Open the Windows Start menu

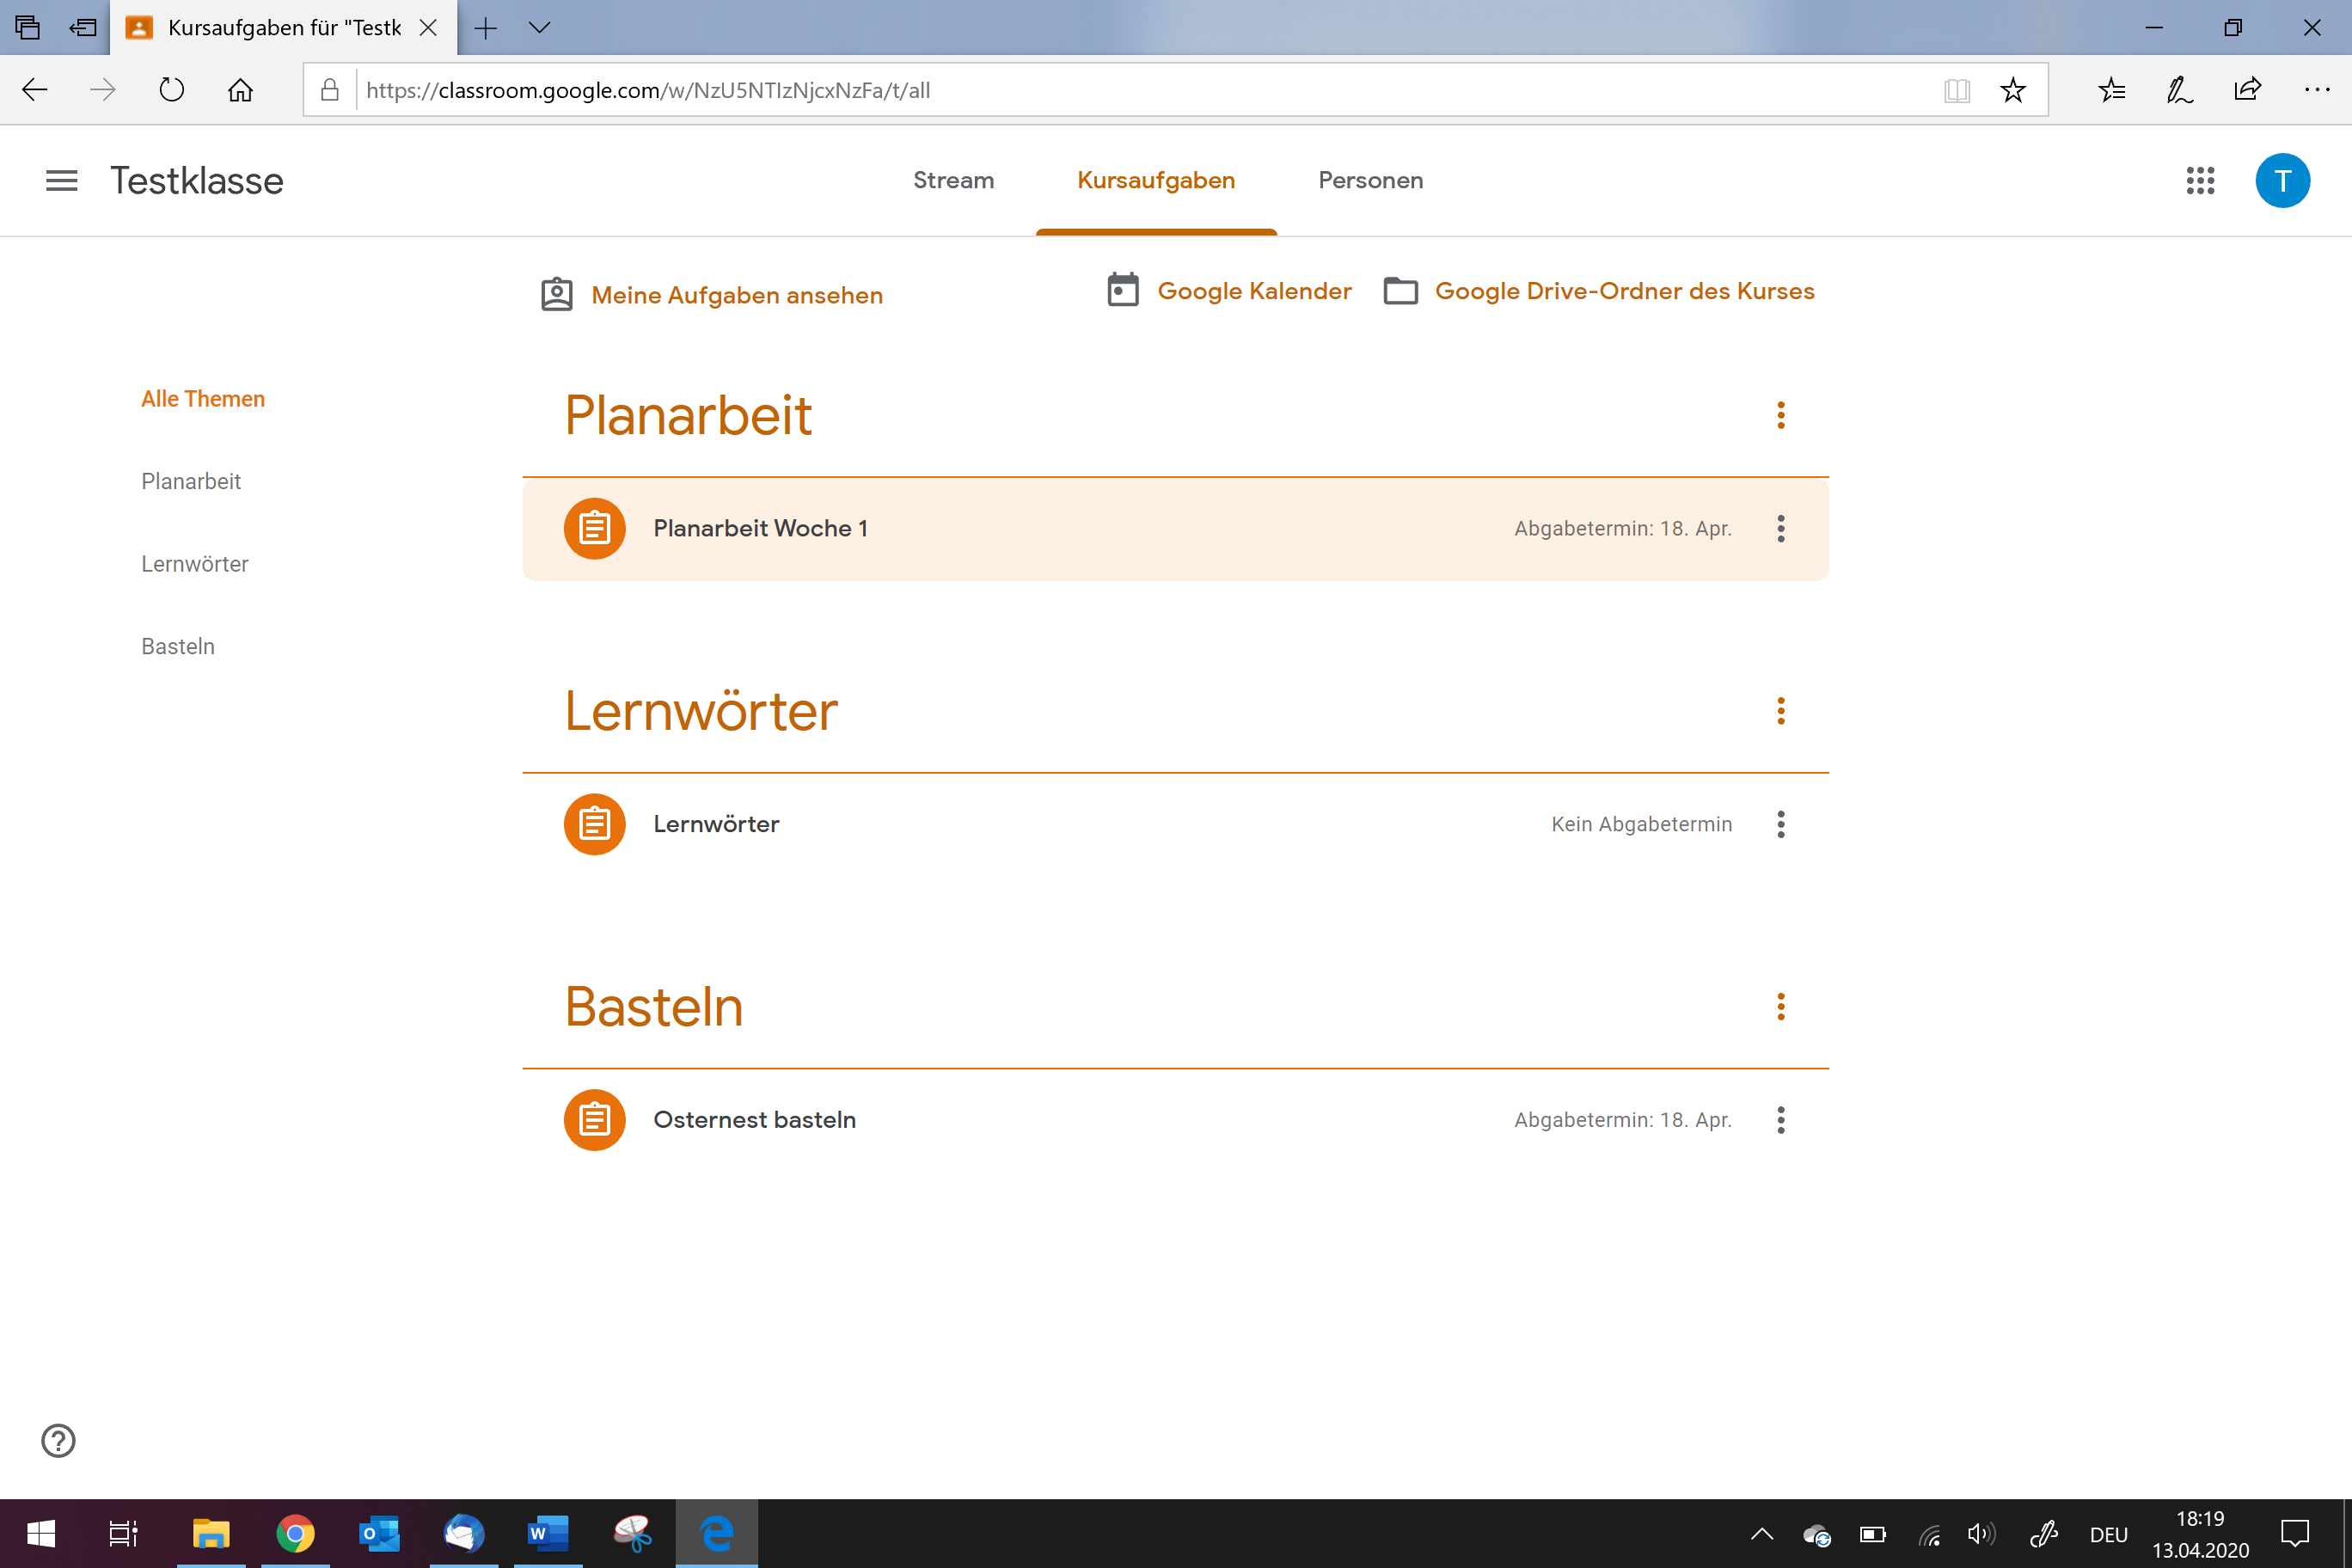click(41, 1533)
